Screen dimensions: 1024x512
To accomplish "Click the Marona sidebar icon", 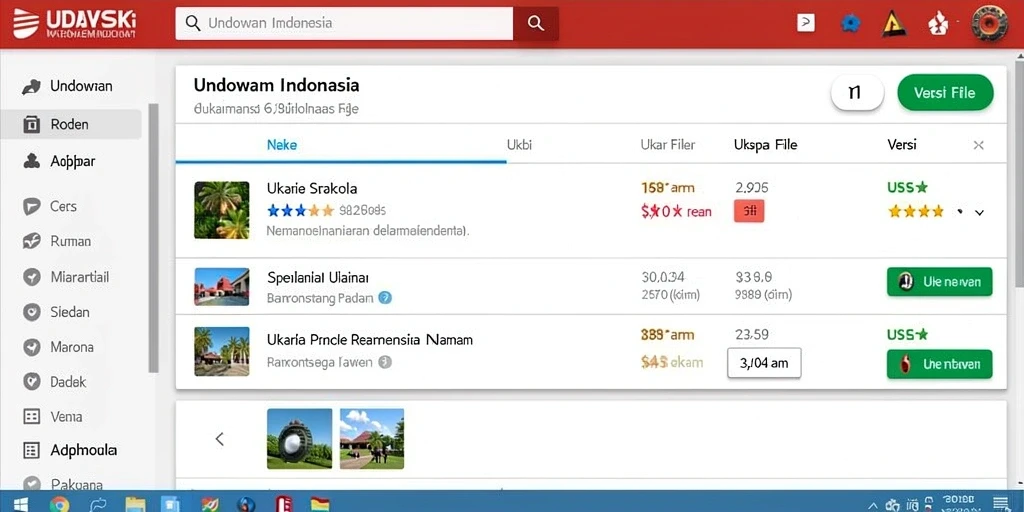I will [31, 347].
